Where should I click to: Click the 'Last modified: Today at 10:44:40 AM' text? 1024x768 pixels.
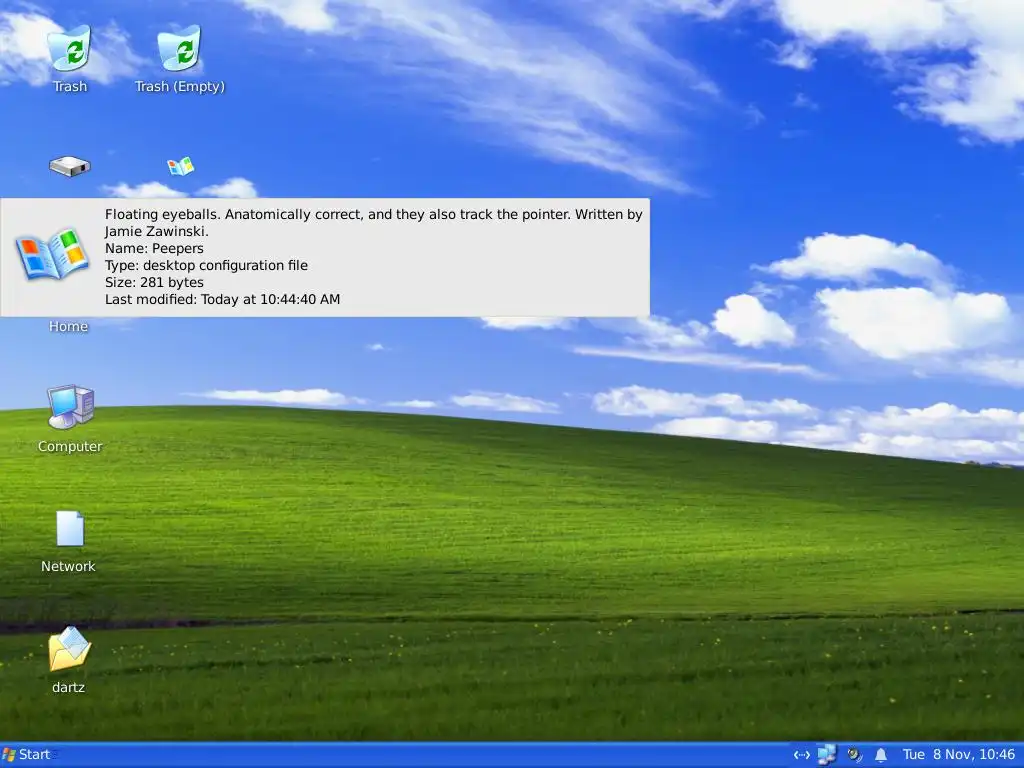pos(223,299)
